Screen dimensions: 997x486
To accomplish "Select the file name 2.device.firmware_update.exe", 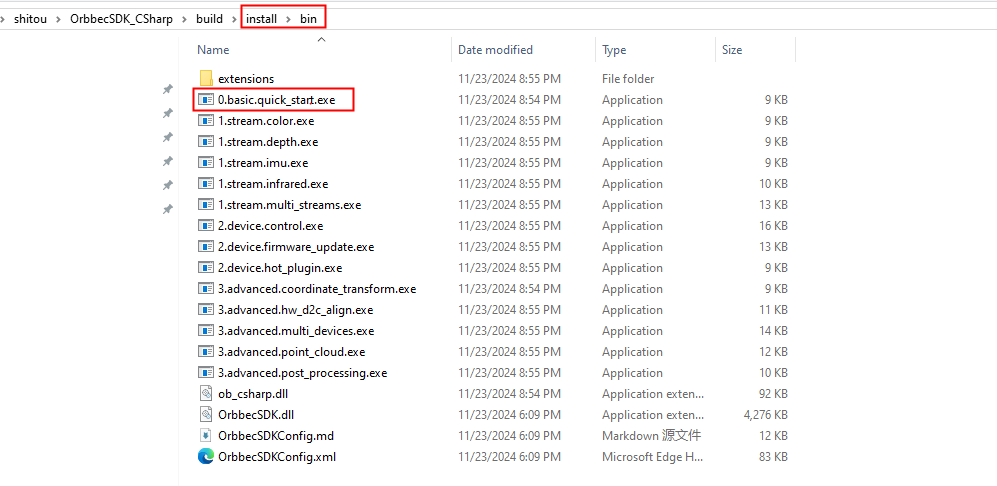I will (x=296, y=246).
